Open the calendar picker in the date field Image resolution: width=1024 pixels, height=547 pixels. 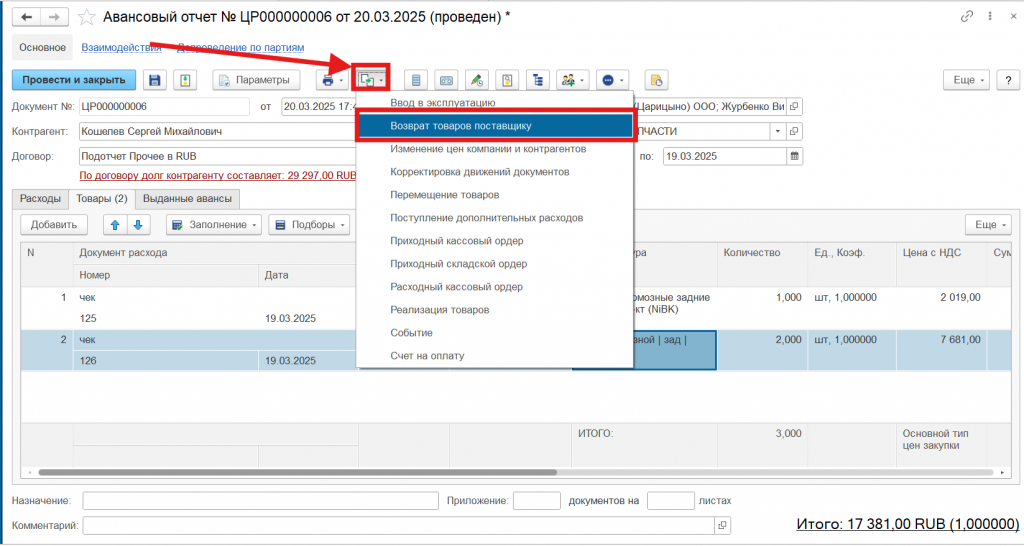pos(795,156)
